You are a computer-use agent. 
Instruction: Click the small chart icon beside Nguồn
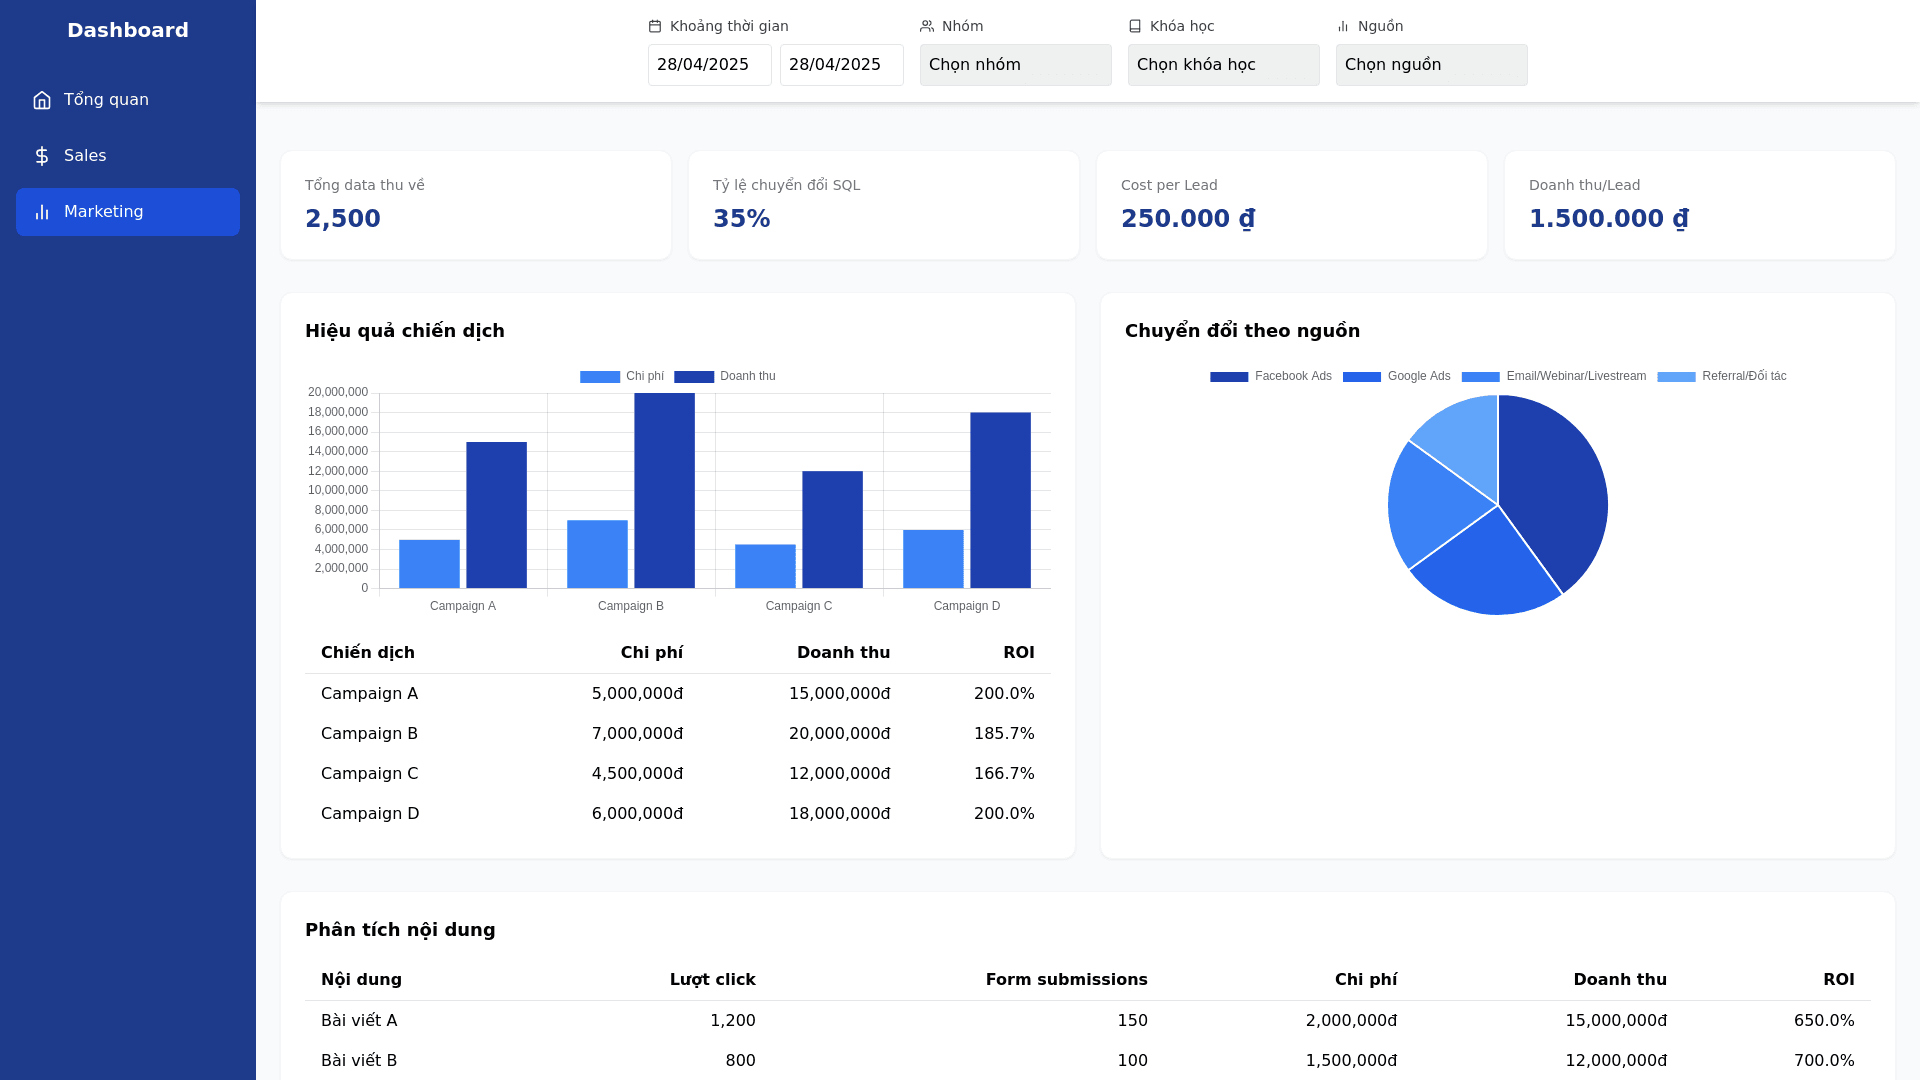pos(1343,26)
